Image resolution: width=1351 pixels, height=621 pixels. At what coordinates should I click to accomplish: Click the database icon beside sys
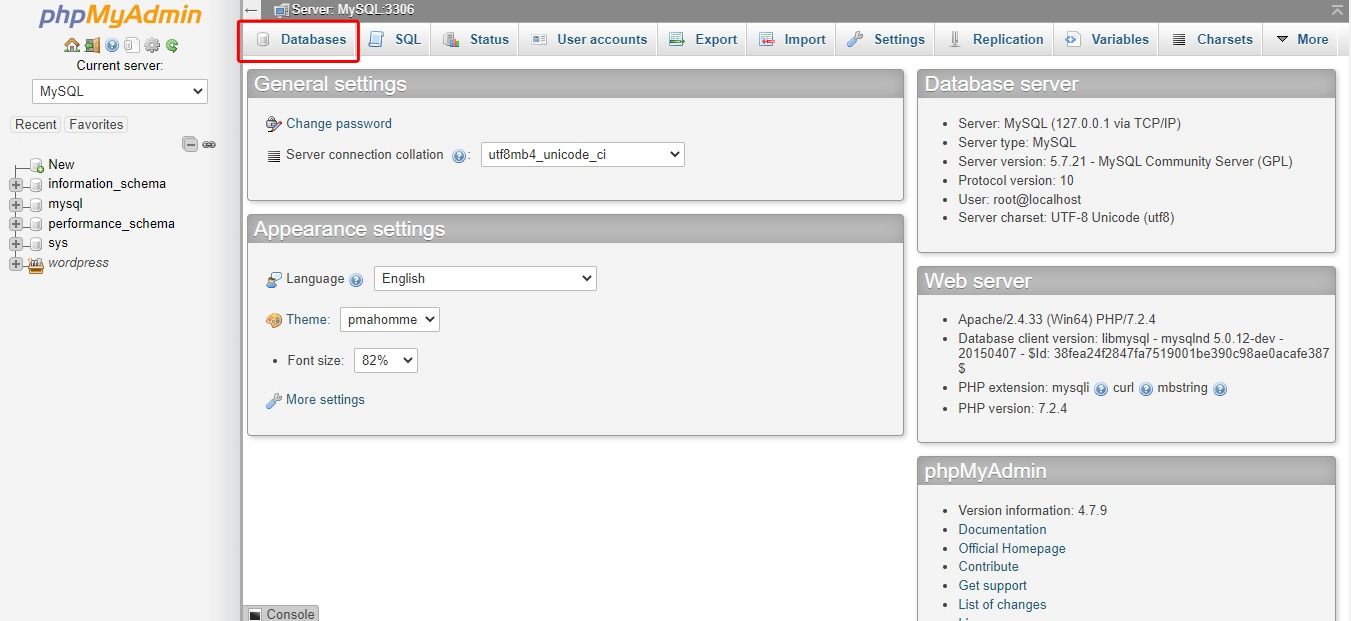click(x=36, y=243)
